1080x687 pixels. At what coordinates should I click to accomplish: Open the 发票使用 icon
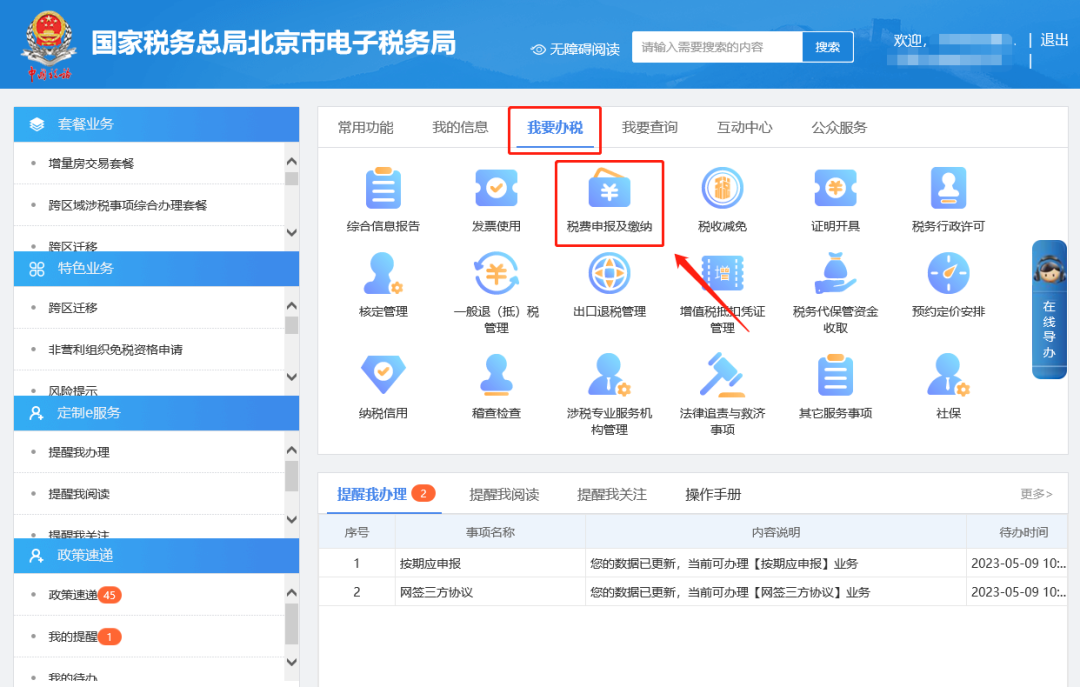click(496, 188)
